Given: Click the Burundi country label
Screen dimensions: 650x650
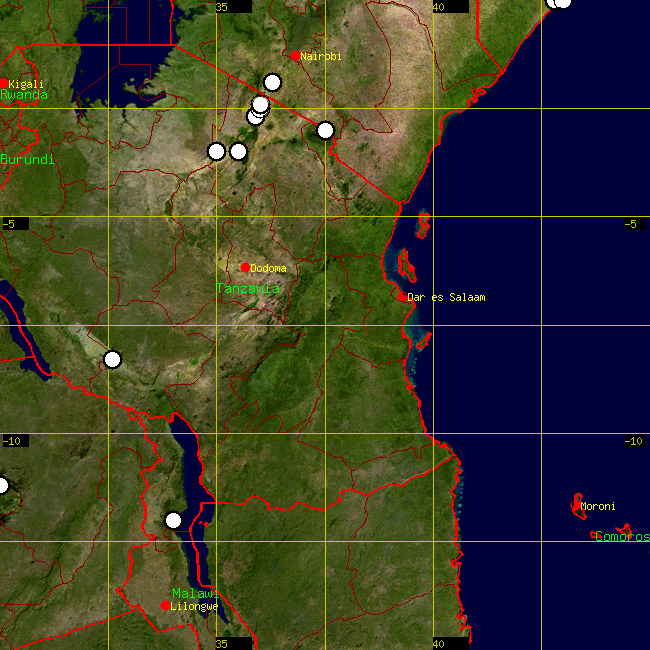Looking at the screenshot, I should pyautogui.click(x=27, y=159).
